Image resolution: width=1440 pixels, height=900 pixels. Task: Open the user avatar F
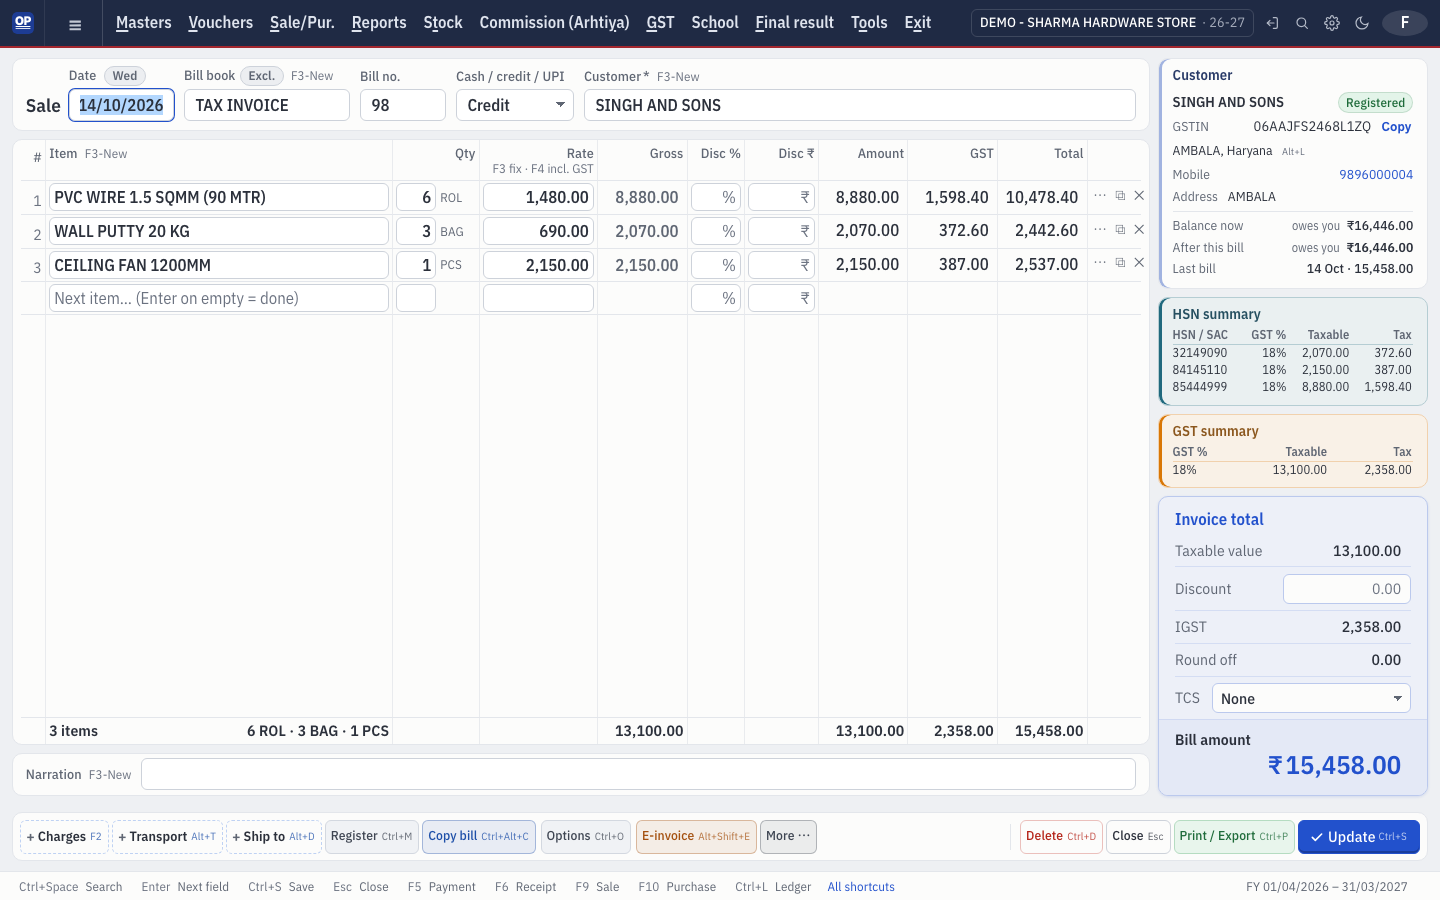click(1405, 22)
